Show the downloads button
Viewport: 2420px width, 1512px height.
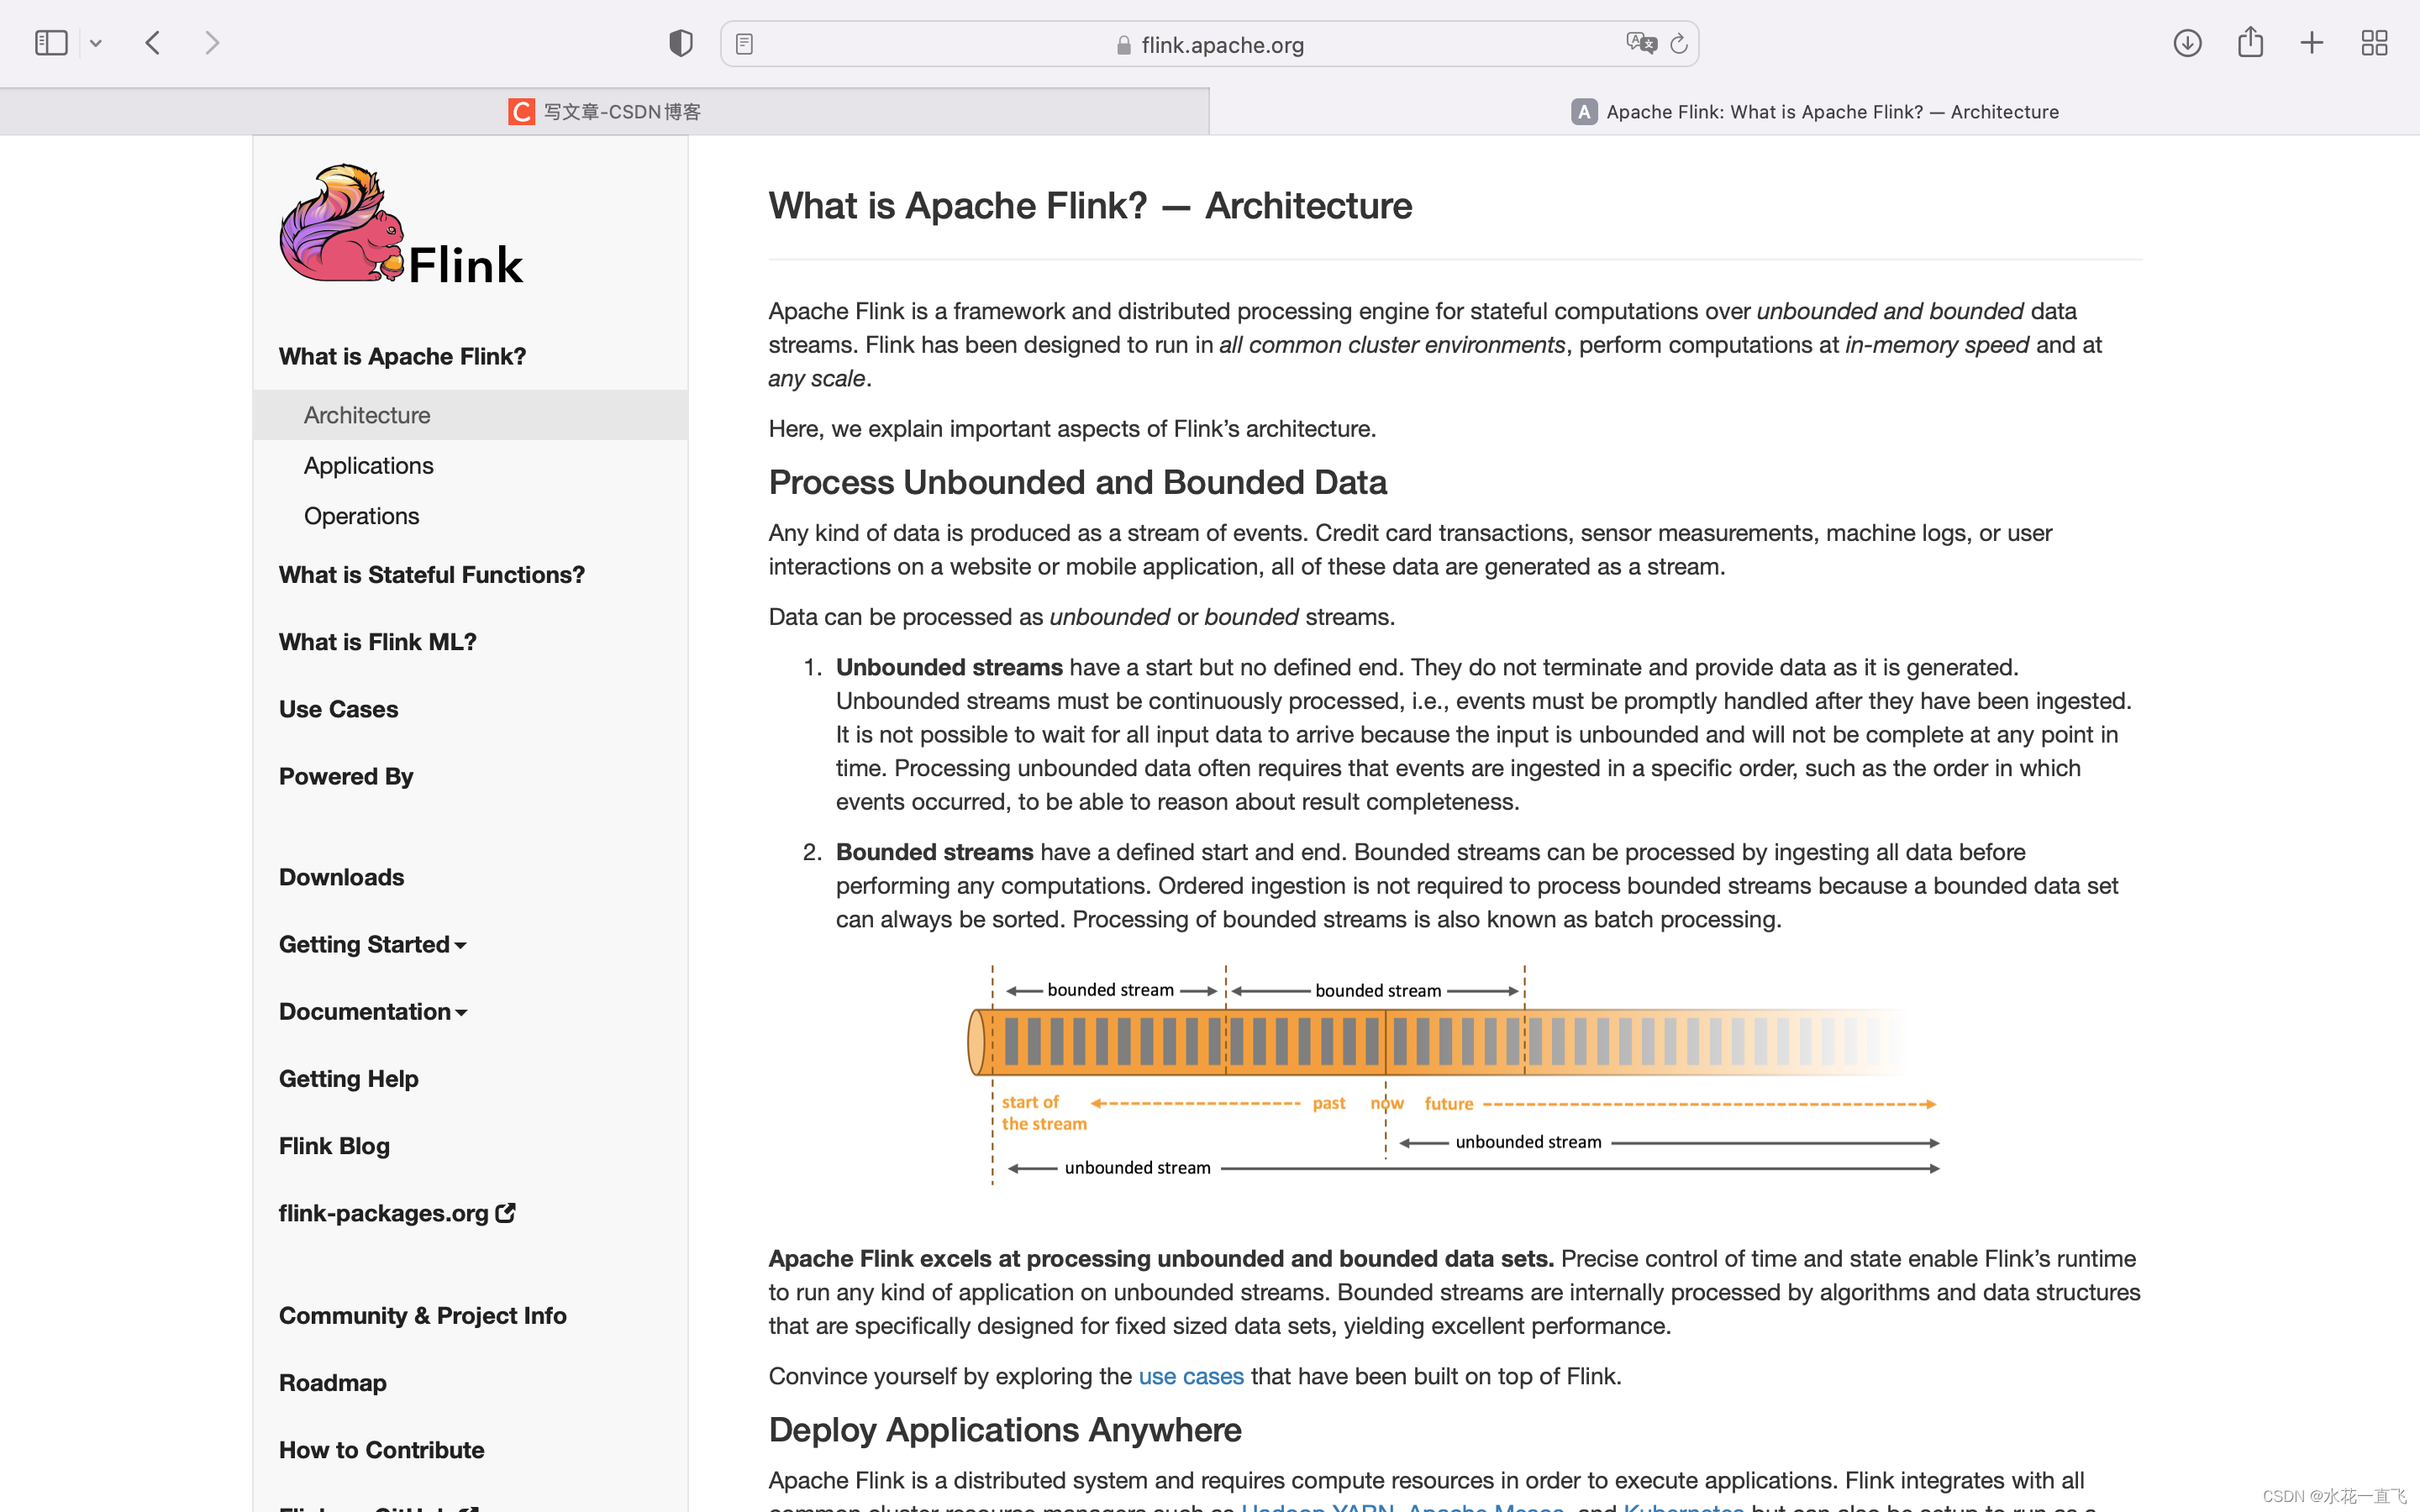[x=2187, y=43]
